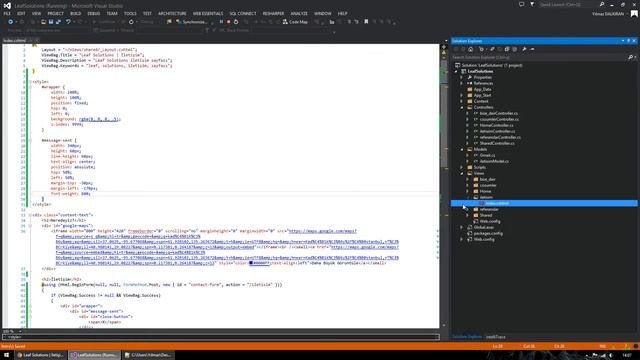Click Solution Explorer Preview Selected Items icon
The width and height of the screenshot is (640, 360).
click(x=532, y=49)
